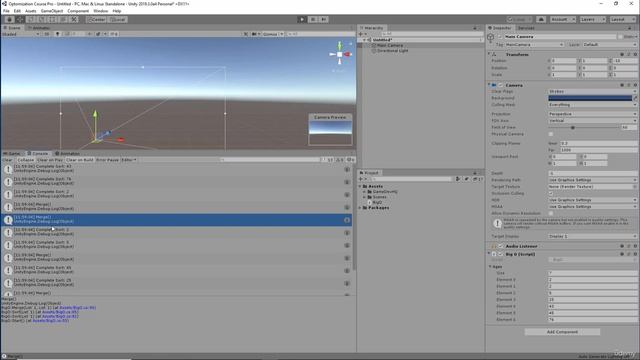Open the Shaded draw mode dropdown
The height and width of the screenshot is (360, 640).
click(x=20, y=34)
